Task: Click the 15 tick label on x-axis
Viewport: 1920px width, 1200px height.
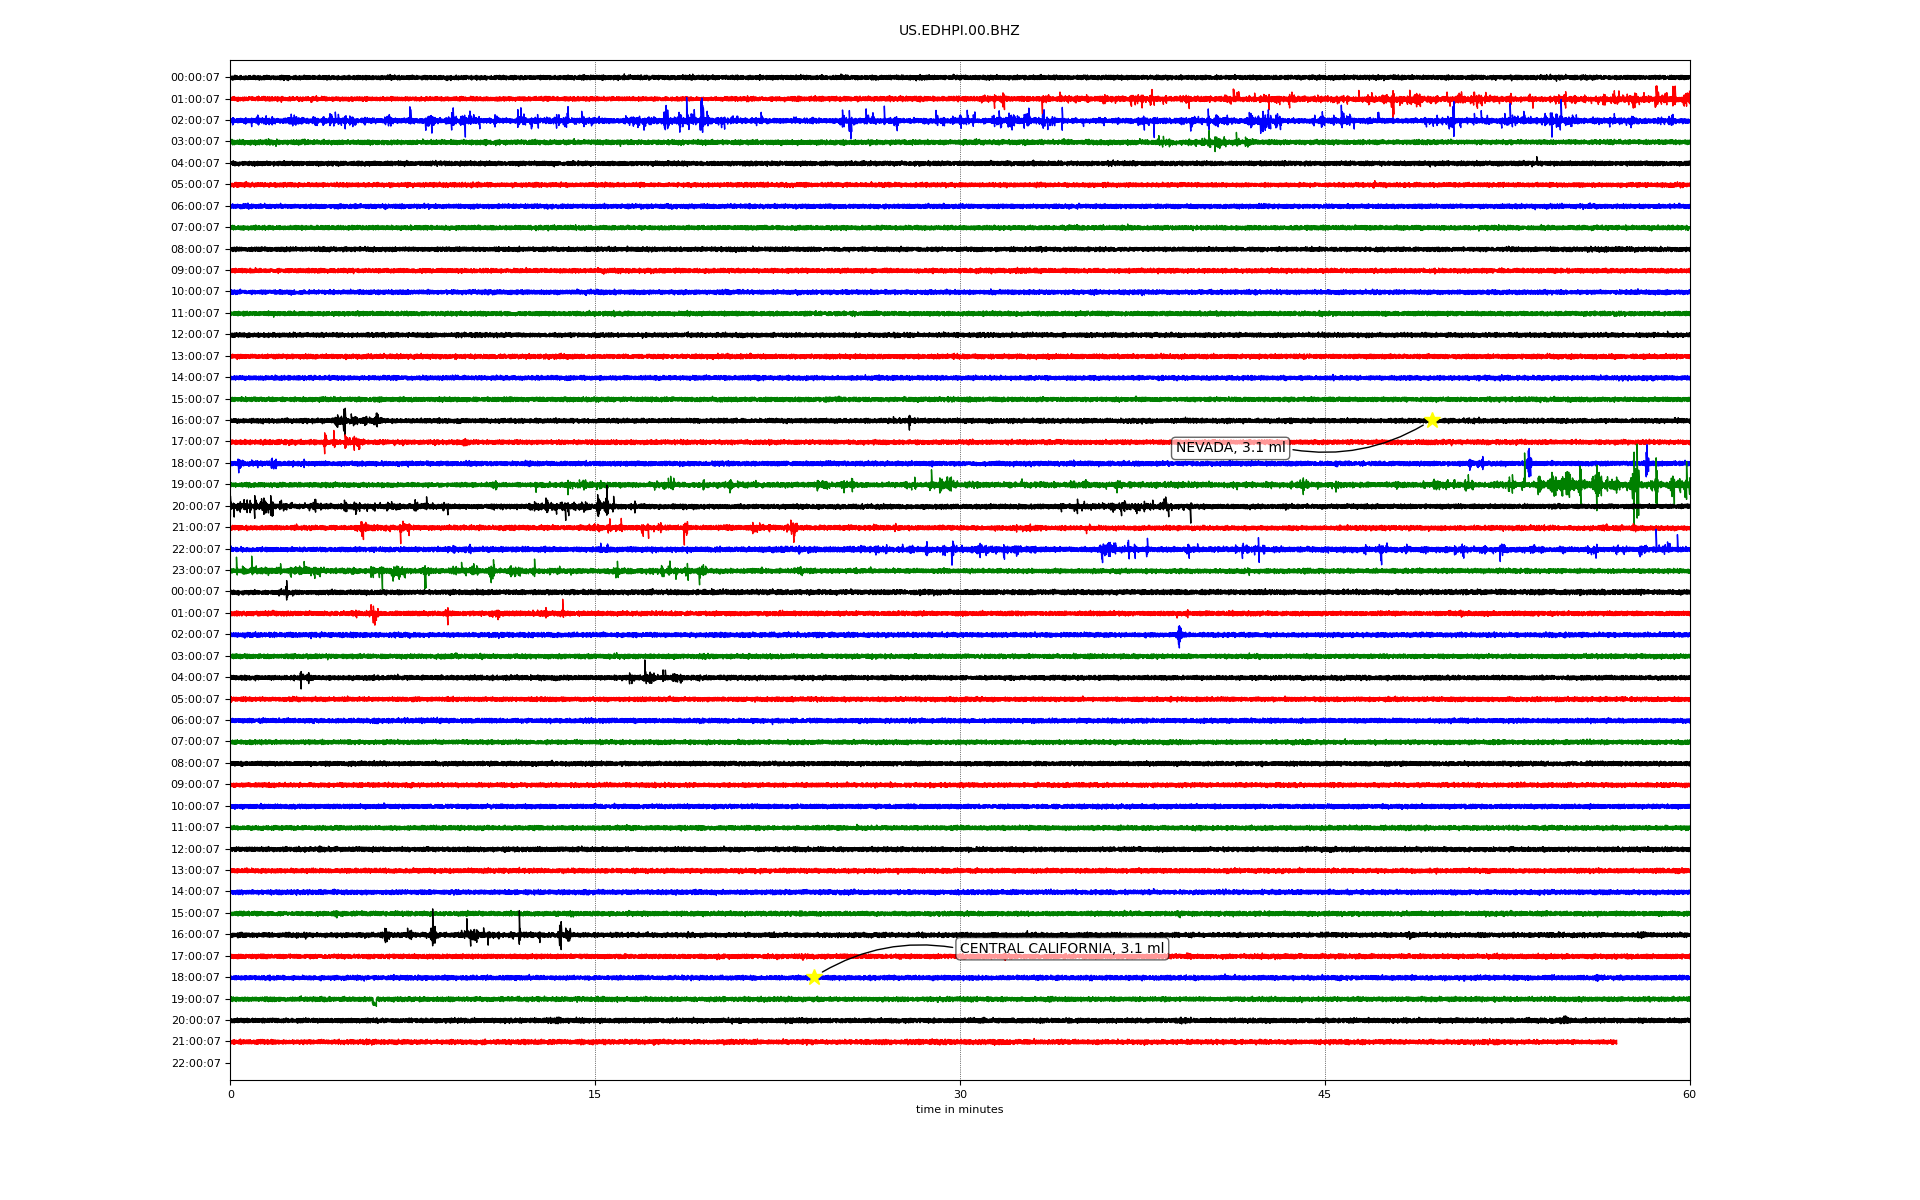Action: coord(595,1094)
